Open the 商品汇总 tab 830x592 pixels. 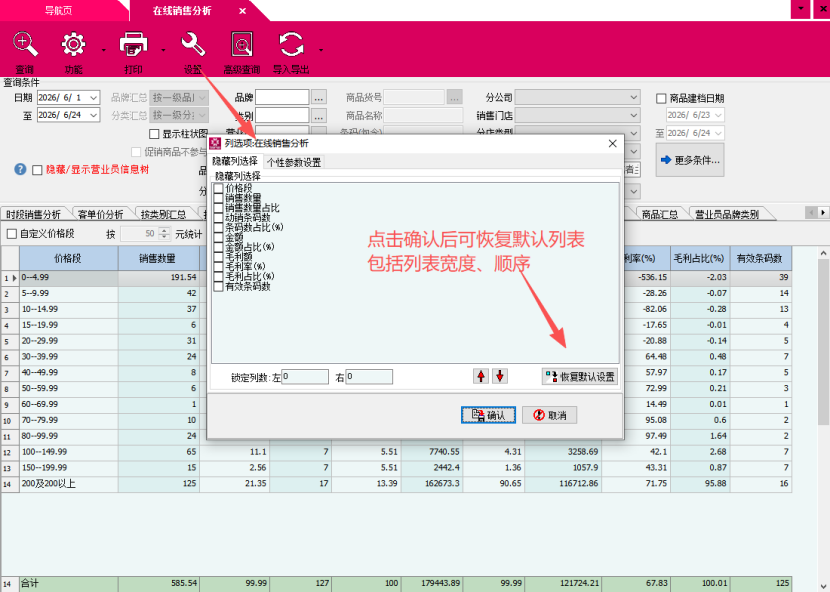tap(660, 214)
